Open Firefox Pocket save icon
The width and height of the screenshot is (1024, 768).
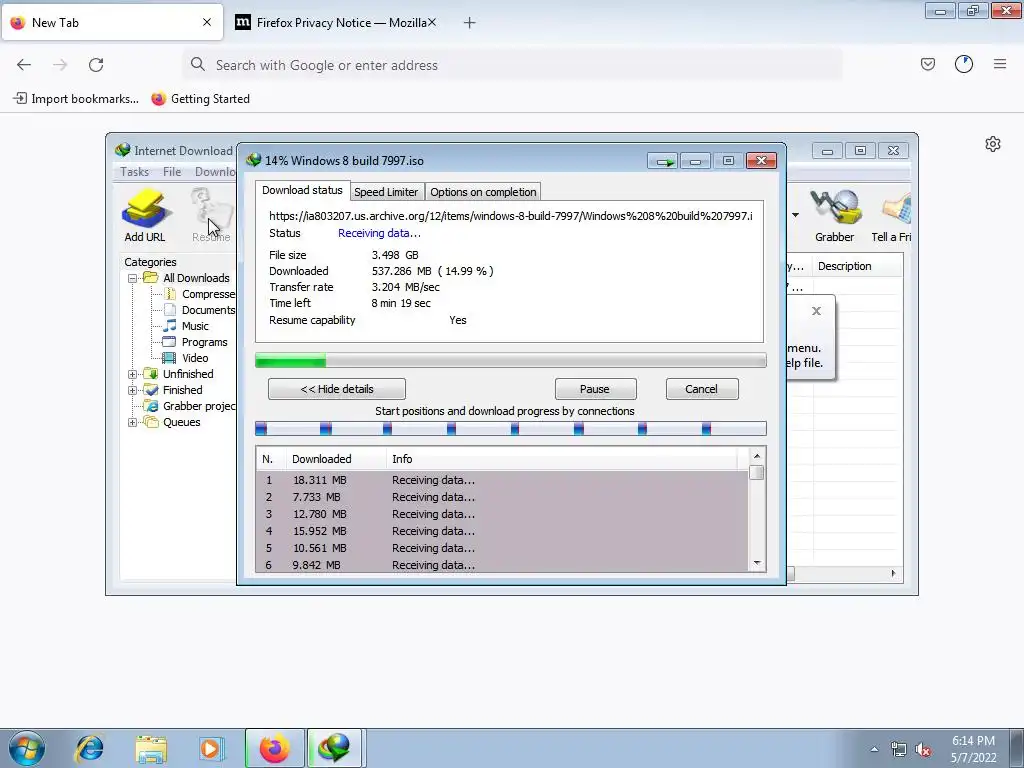pos(927,64)
